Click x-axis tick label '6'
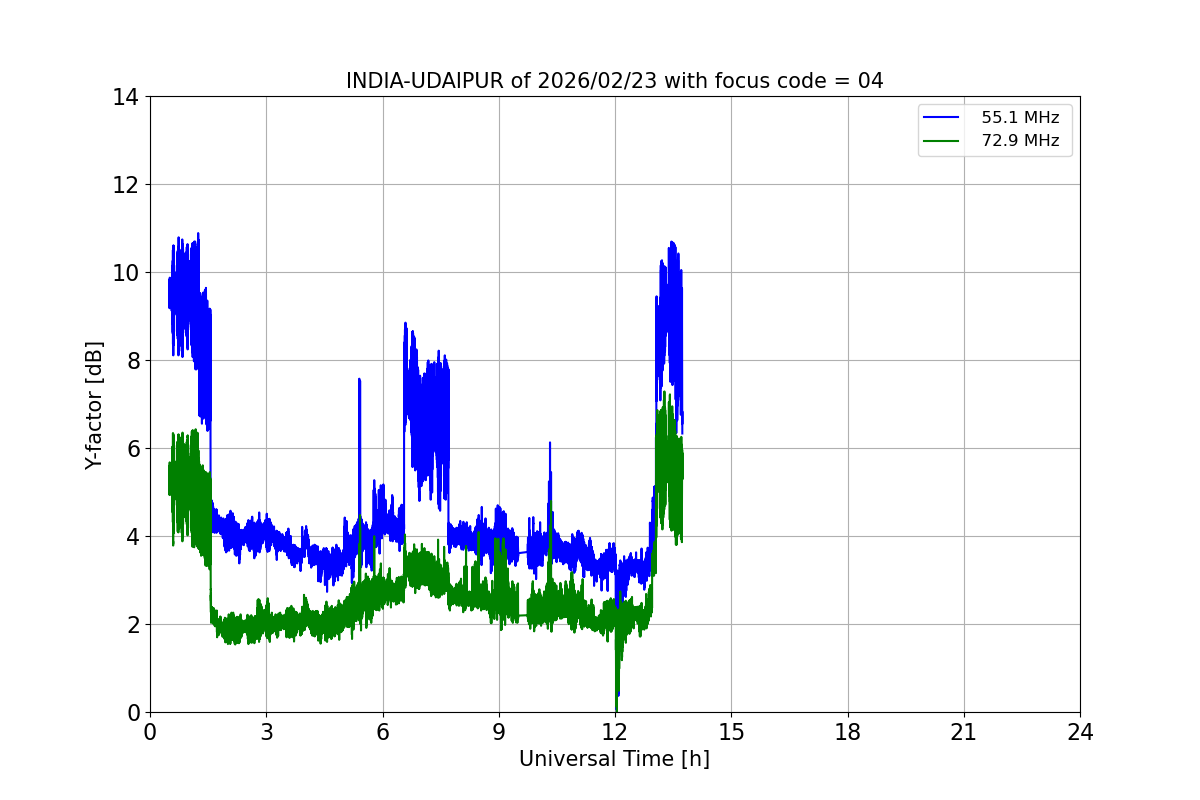This screenshot has height=800, width=1200. coord(382,732)
